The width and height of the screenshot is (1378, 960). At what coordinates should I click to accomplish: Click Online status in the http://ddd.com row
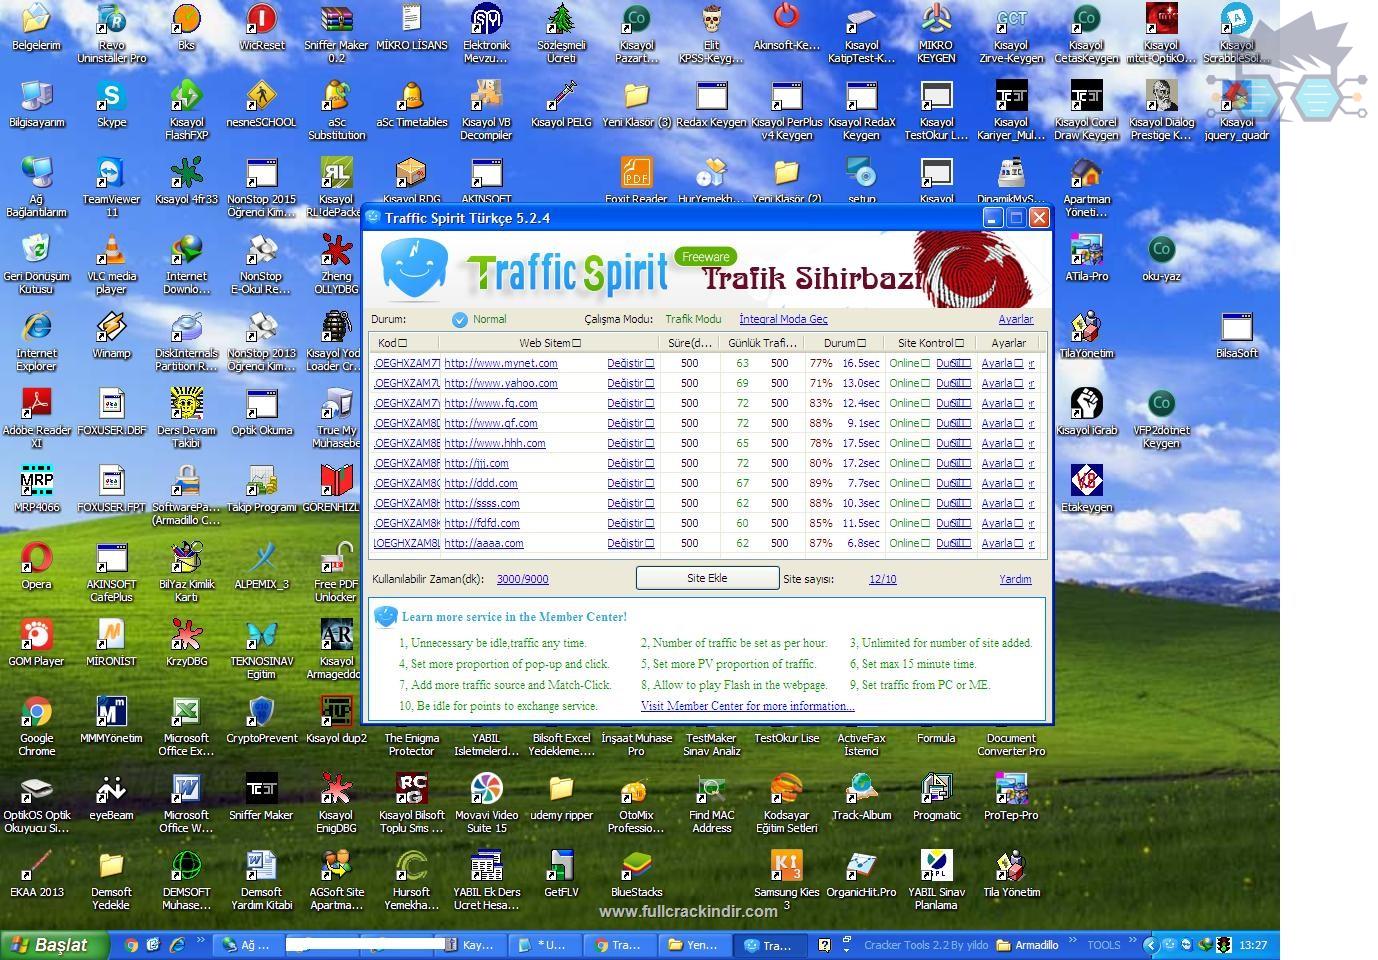pyautogui.click(x=909, y=483)
